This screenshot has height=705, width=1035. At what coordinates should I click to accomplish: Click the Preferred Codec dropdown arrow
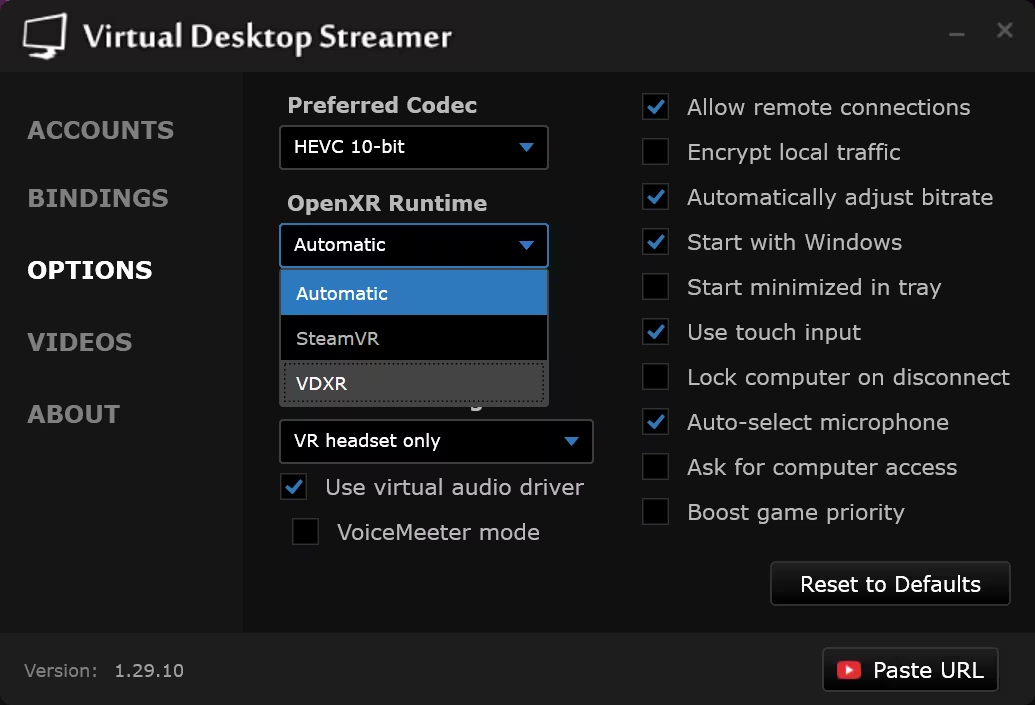coord(526,147)
